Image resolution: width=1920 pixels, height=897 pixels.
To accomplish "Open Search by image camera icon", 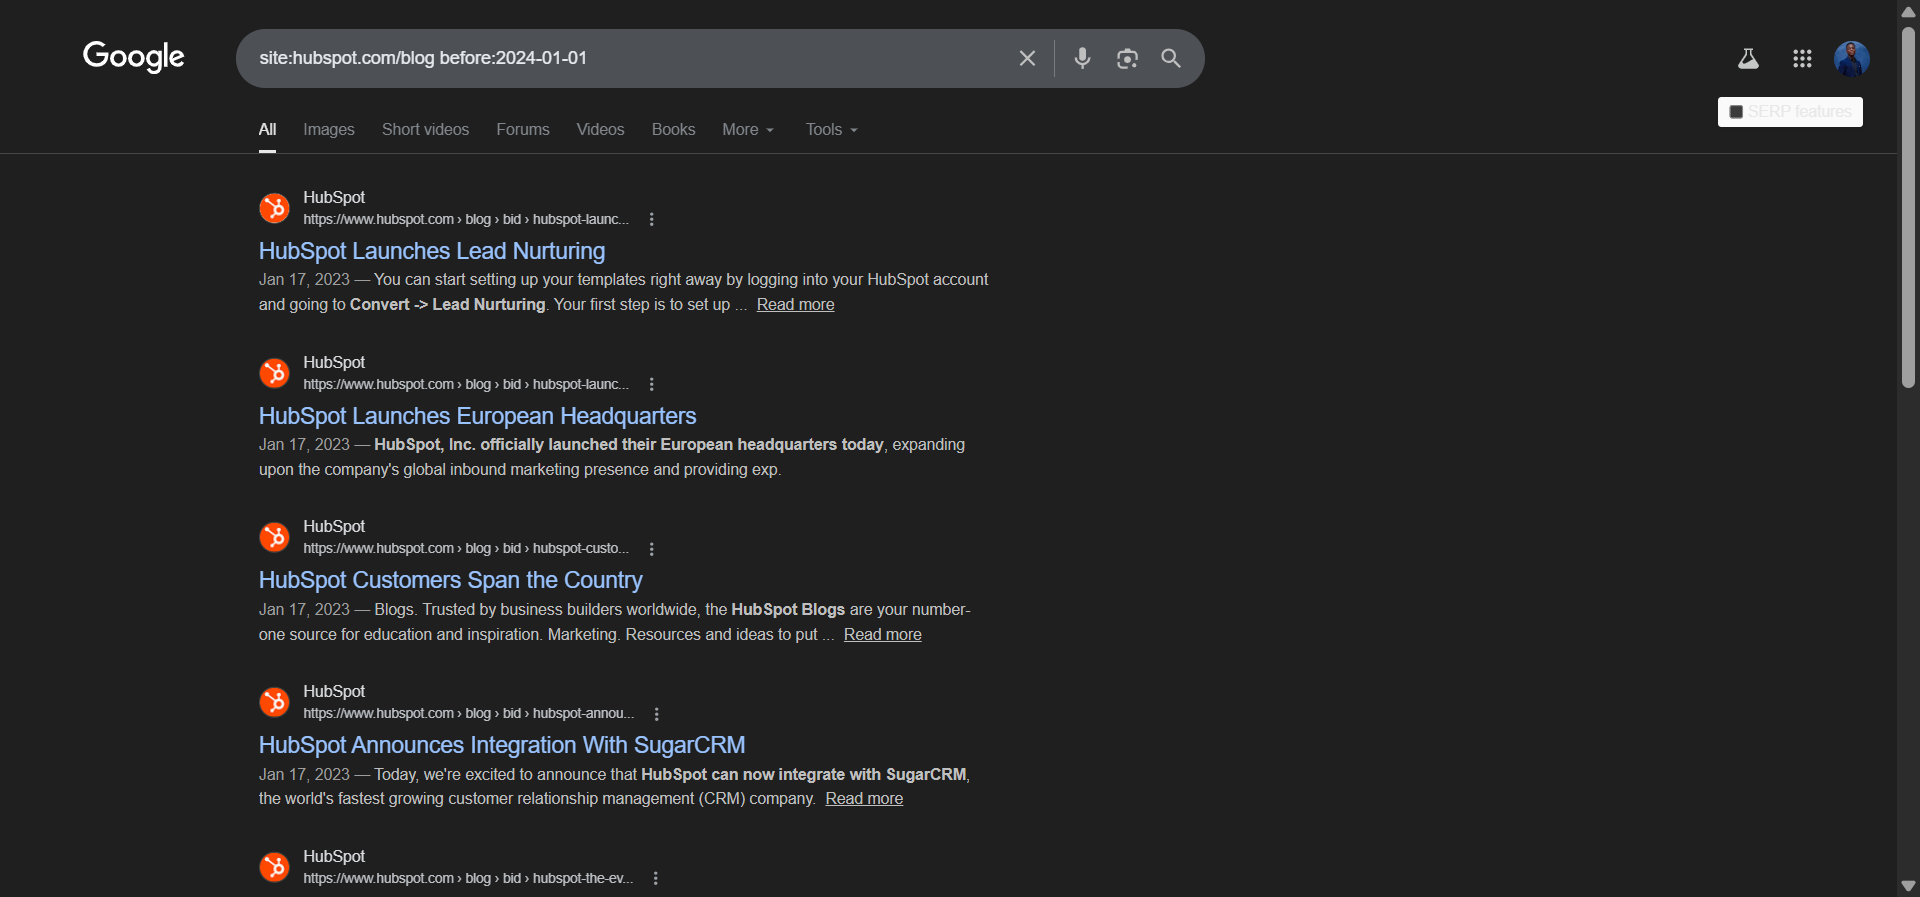I will pyautogui.click(x=1127, y=58).
